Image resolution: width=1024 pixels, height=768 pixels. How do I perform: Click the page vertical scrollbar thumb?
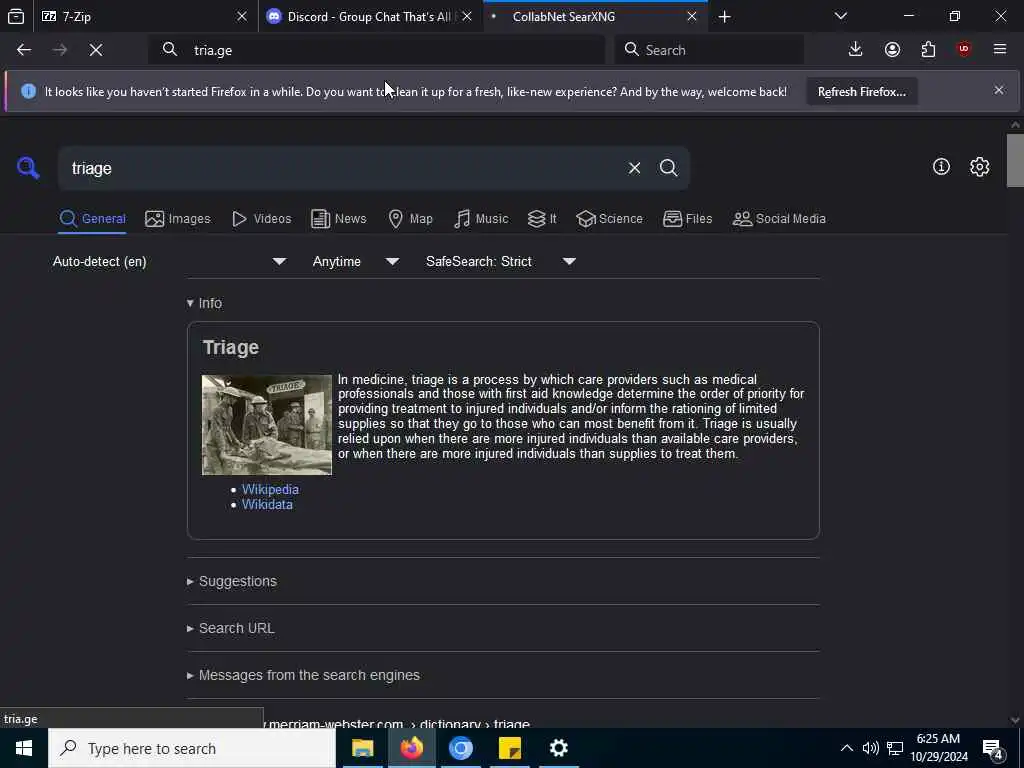pos(1015,160)
